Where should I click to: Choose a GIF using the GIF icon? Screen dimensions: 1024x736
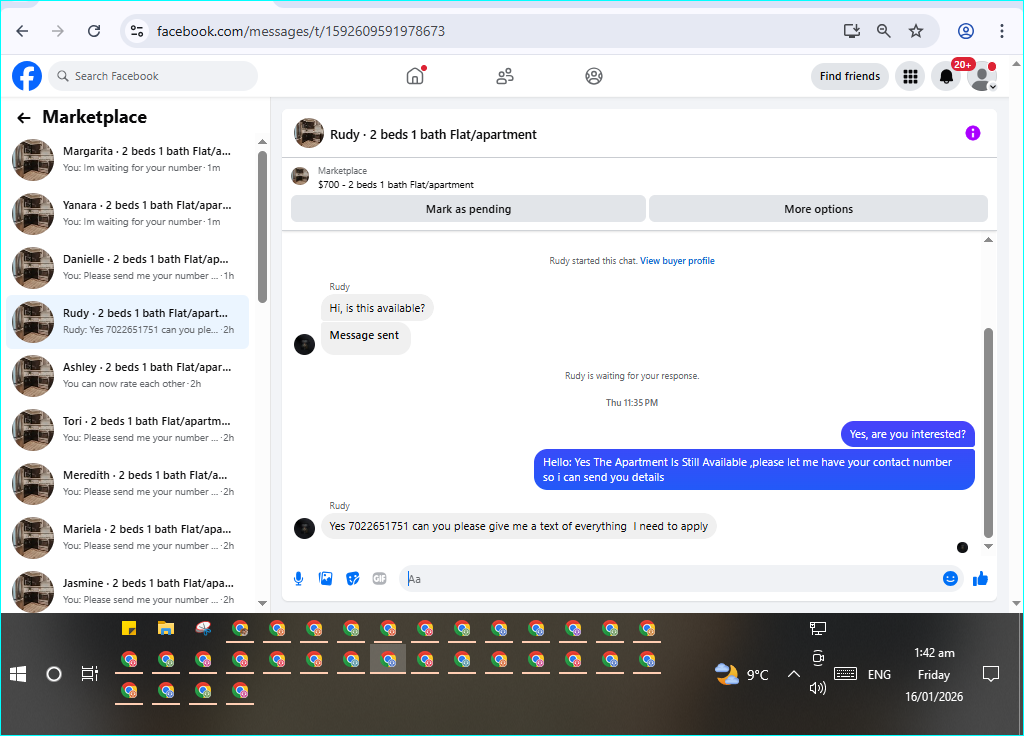click(x=379, y=579)
